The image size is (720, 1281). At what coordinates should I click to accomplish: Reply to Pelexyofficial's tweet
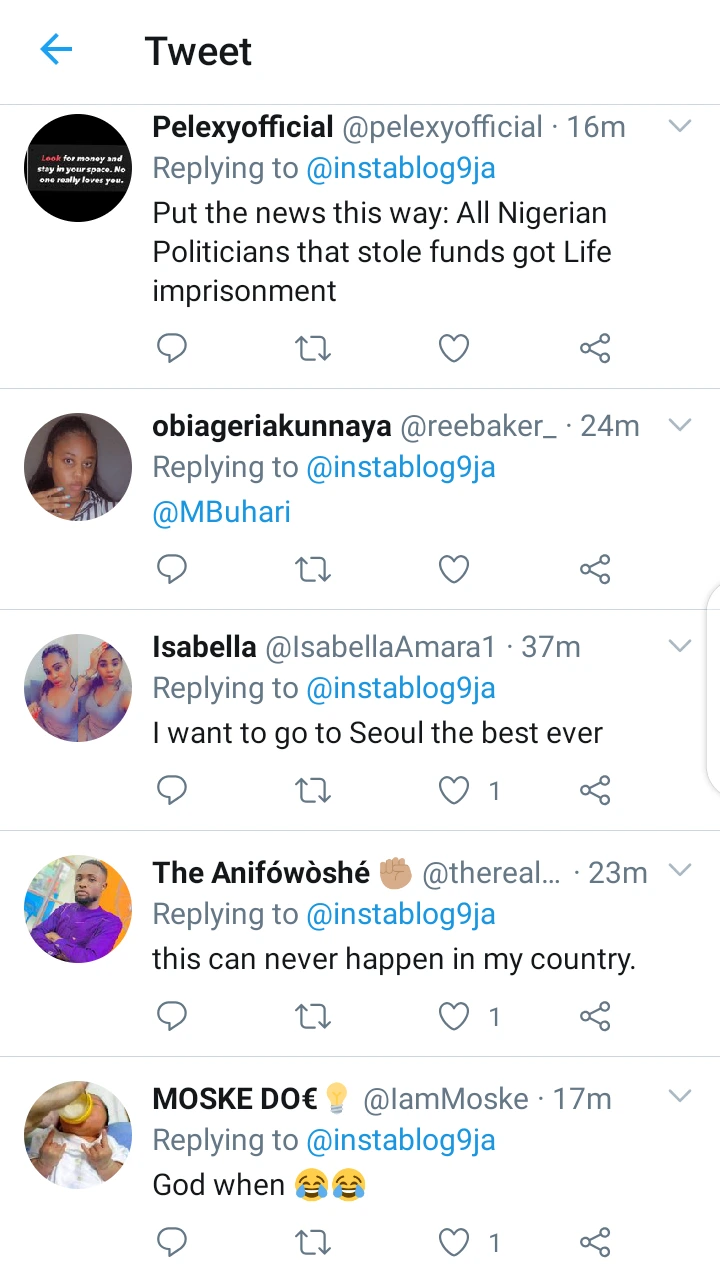pyautogui.click(x=172, y=348)
